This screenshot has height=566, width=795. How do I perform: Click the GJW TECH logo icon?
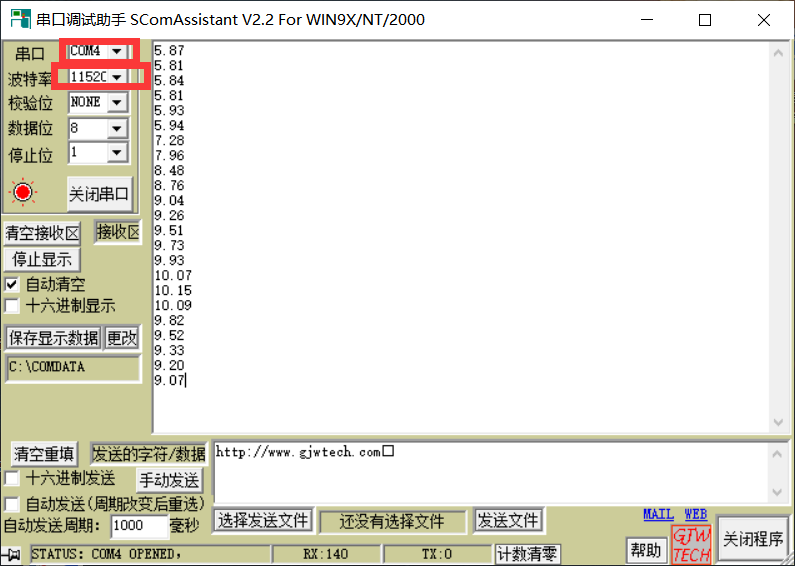[x=691, y=545]
